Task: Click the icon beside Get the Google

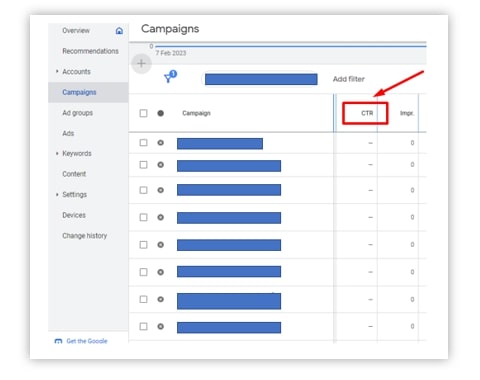Action: coord(58,341)
